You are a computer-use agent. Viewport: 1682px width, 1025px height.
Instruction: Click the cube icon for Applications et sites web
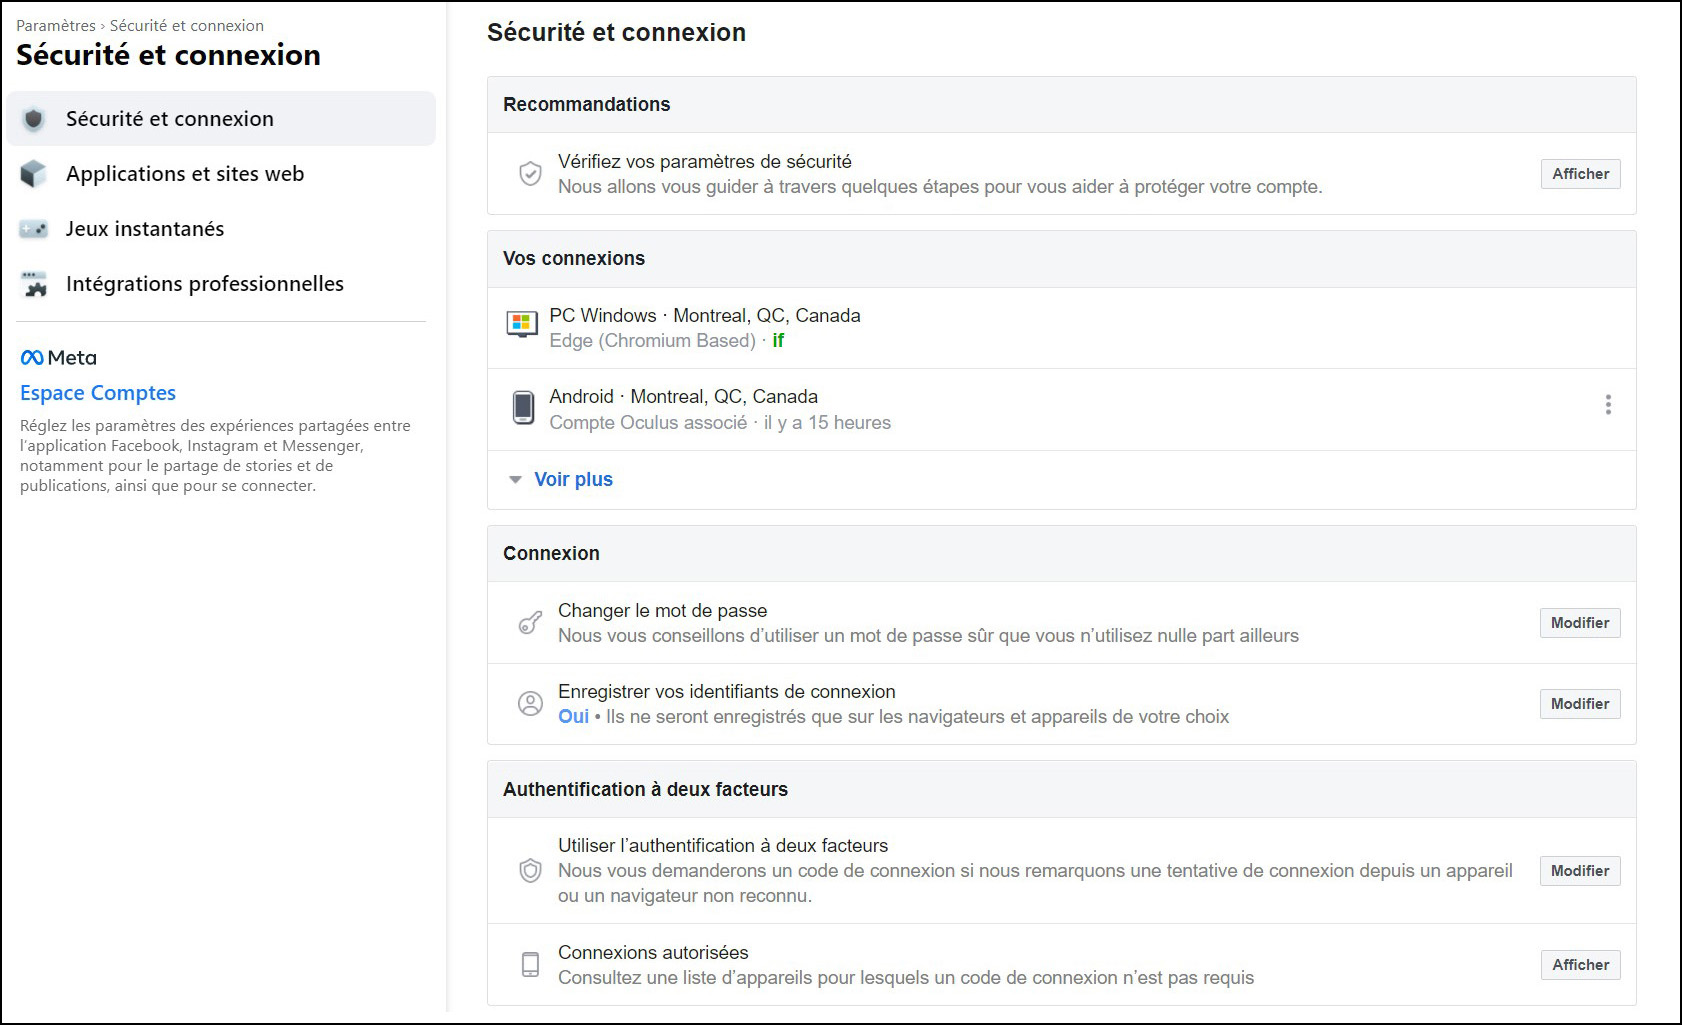point(34,174)
